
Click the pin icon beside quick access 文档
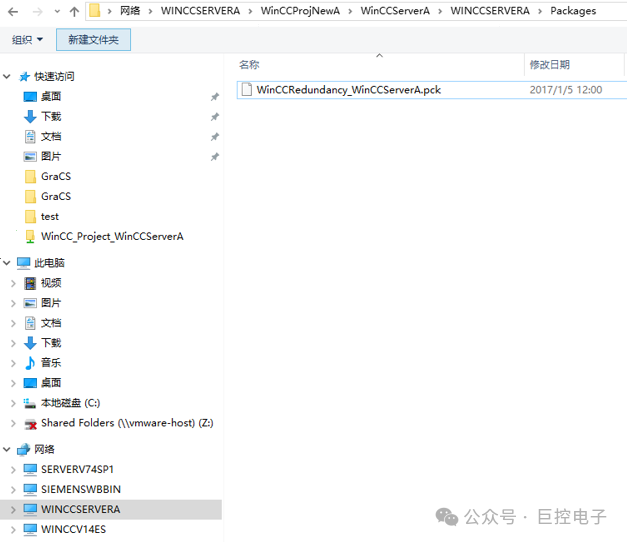(215, 137)
